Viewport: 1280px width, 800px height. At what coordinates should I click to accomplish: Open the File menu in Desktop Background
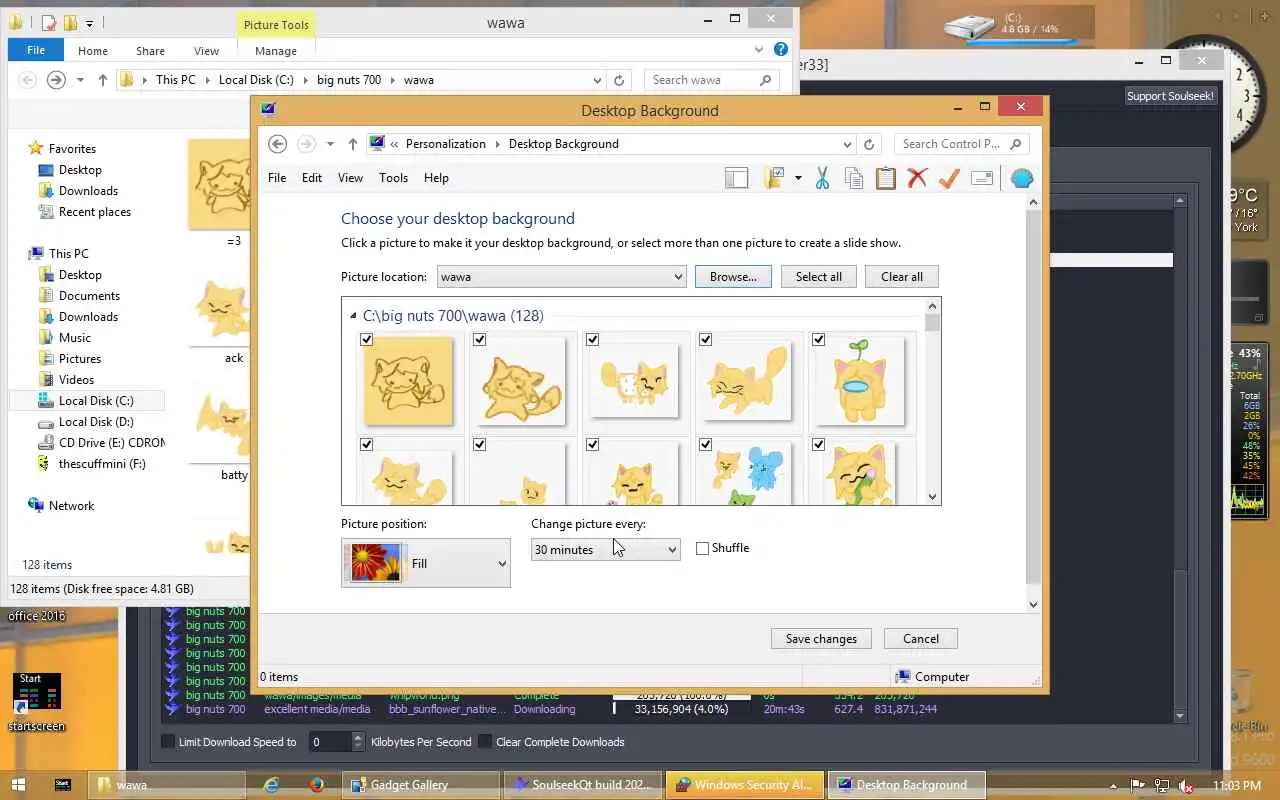pyautogui.click(x=277, y=178)
